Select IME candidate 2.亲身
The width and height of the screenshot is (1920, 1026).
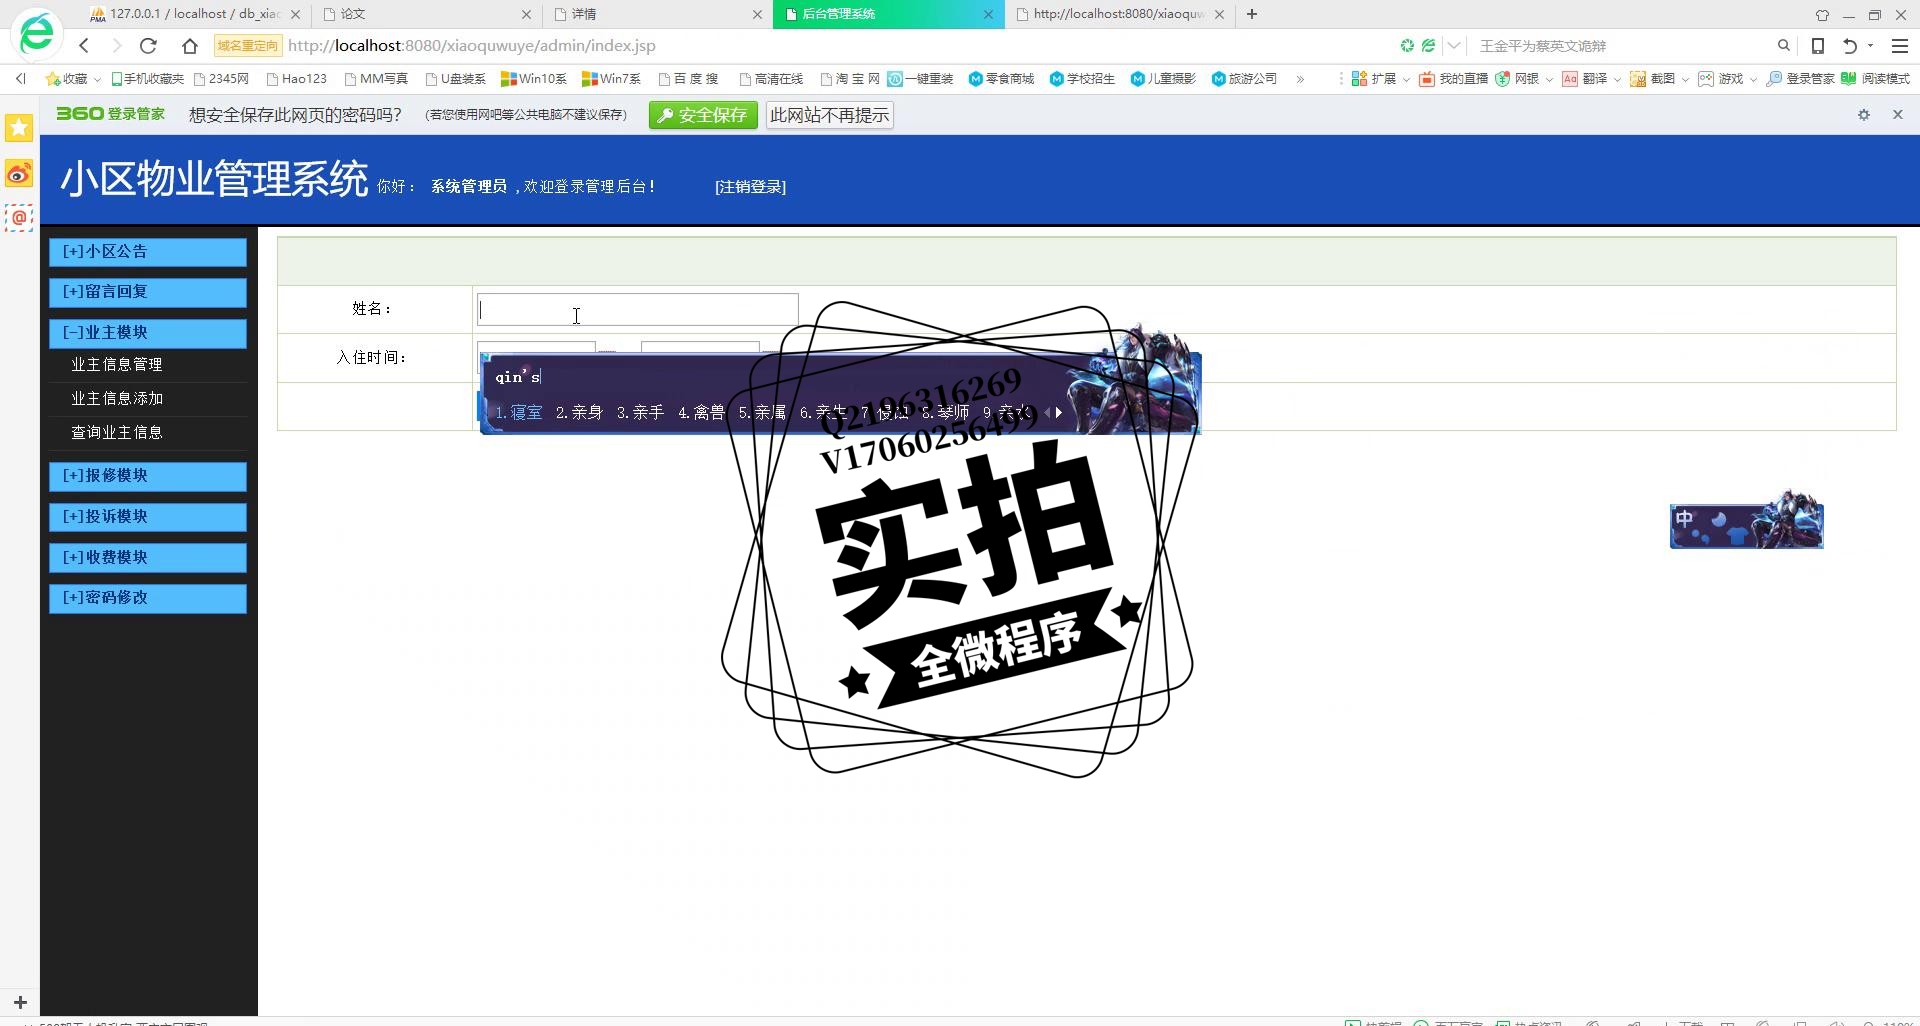(x=579, y=412)
